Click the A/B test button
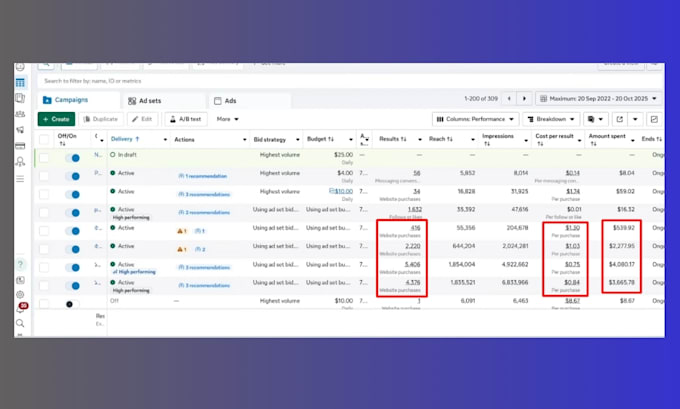 click(x=186, y=119)
